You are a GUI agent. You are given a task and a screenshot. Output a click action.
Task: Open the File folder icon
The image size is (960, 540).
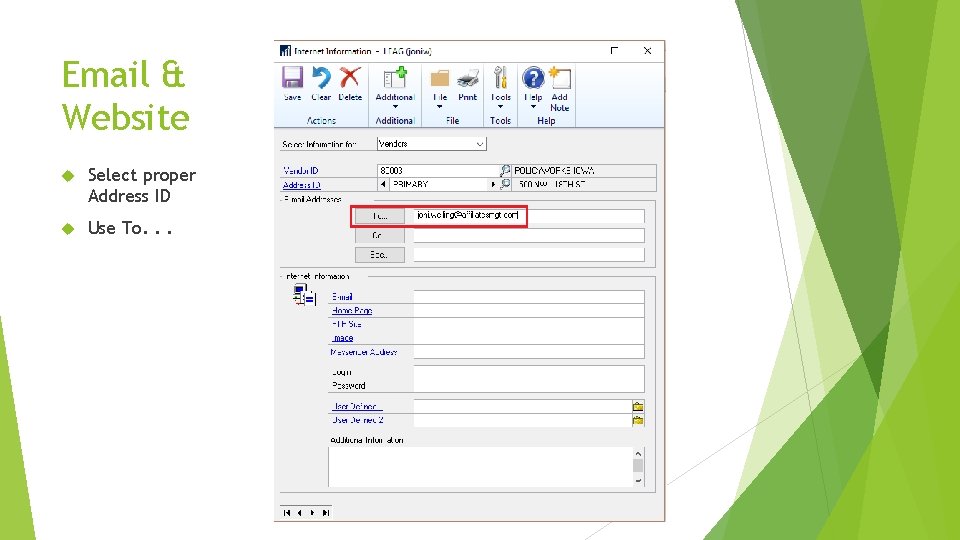click(x=440, y=78)
